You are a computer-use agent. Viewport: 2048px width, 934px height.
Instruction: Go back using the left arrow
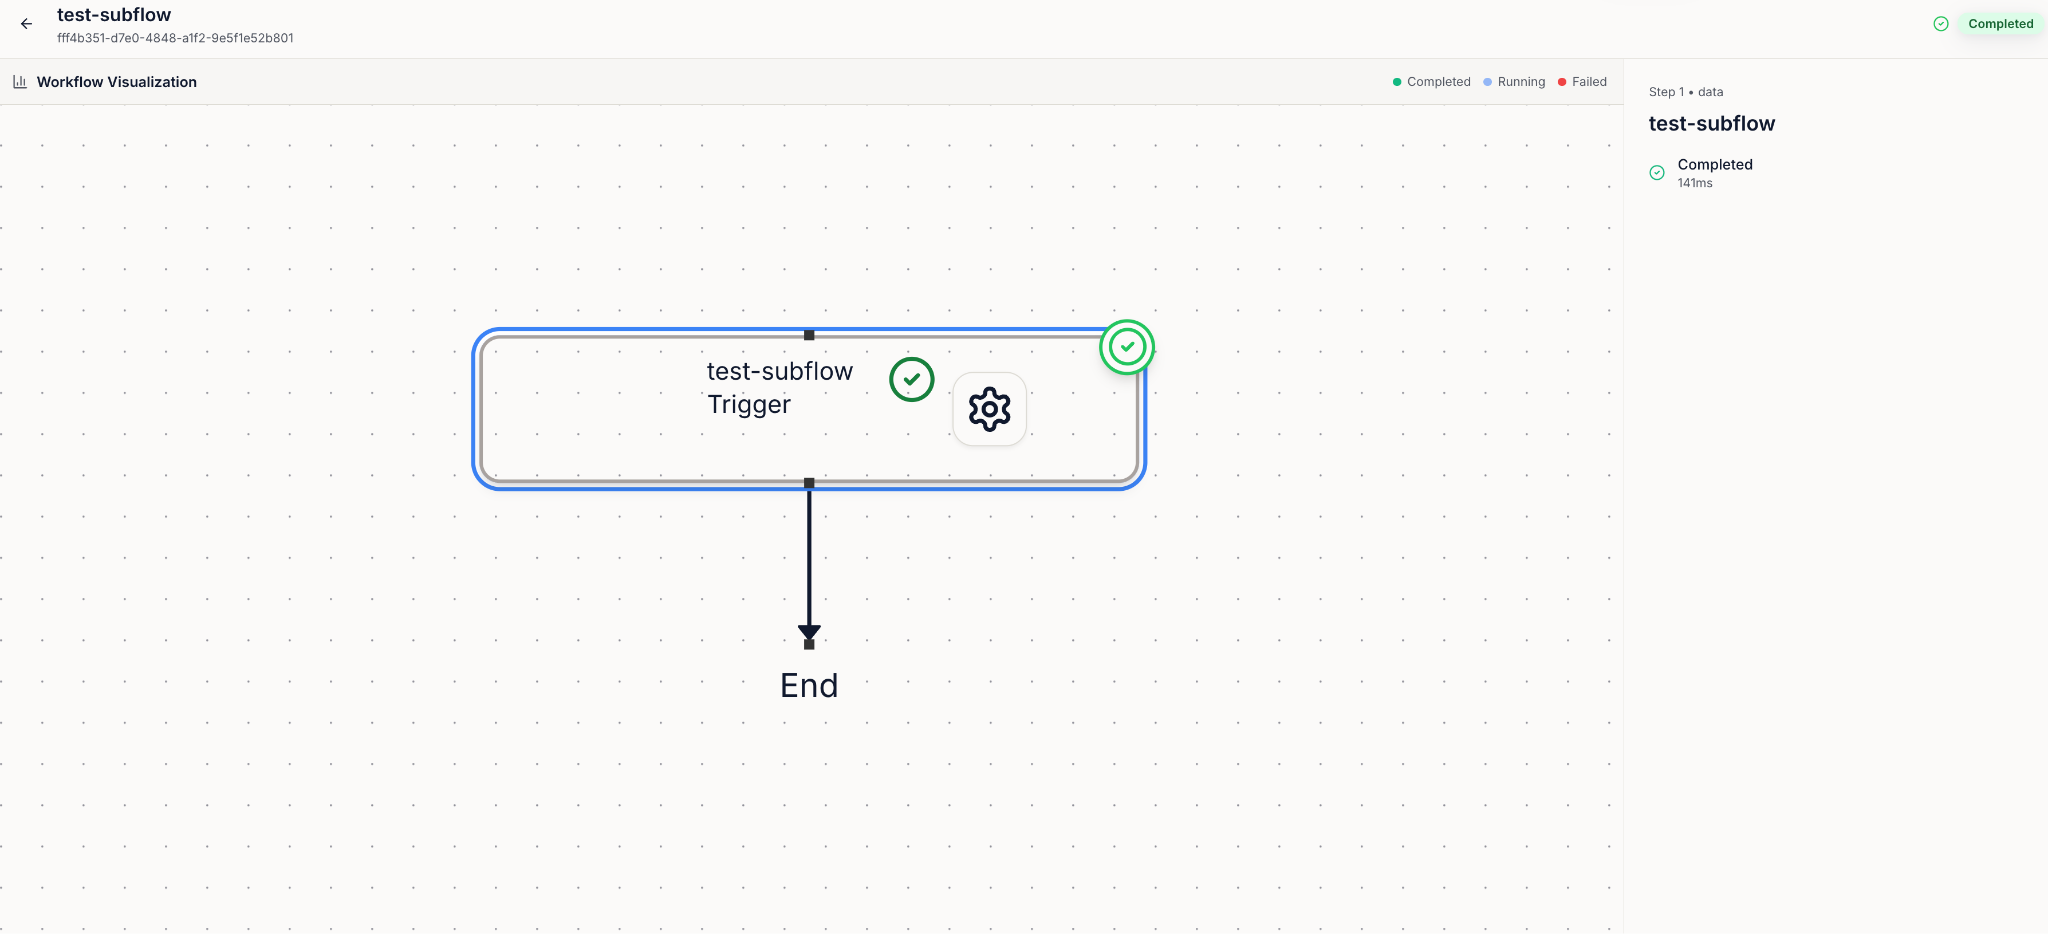click(27, 24)
